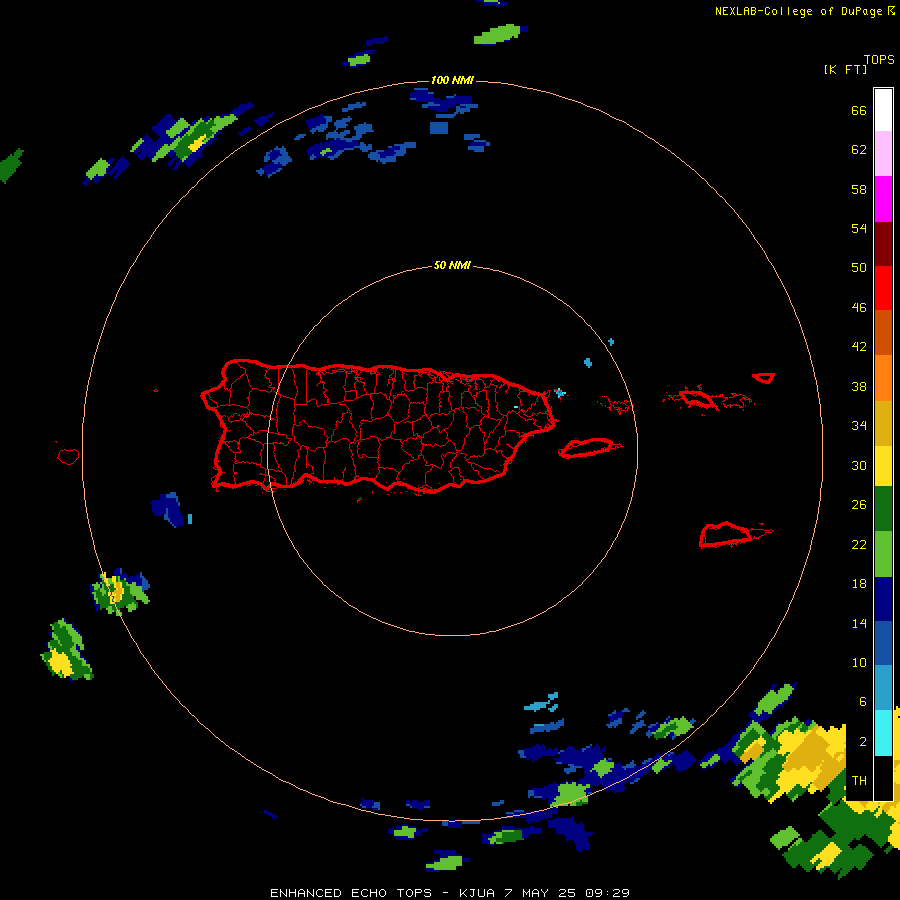Click the 14 legend value
Screen dimensions: 900x900
pos(859,623)
